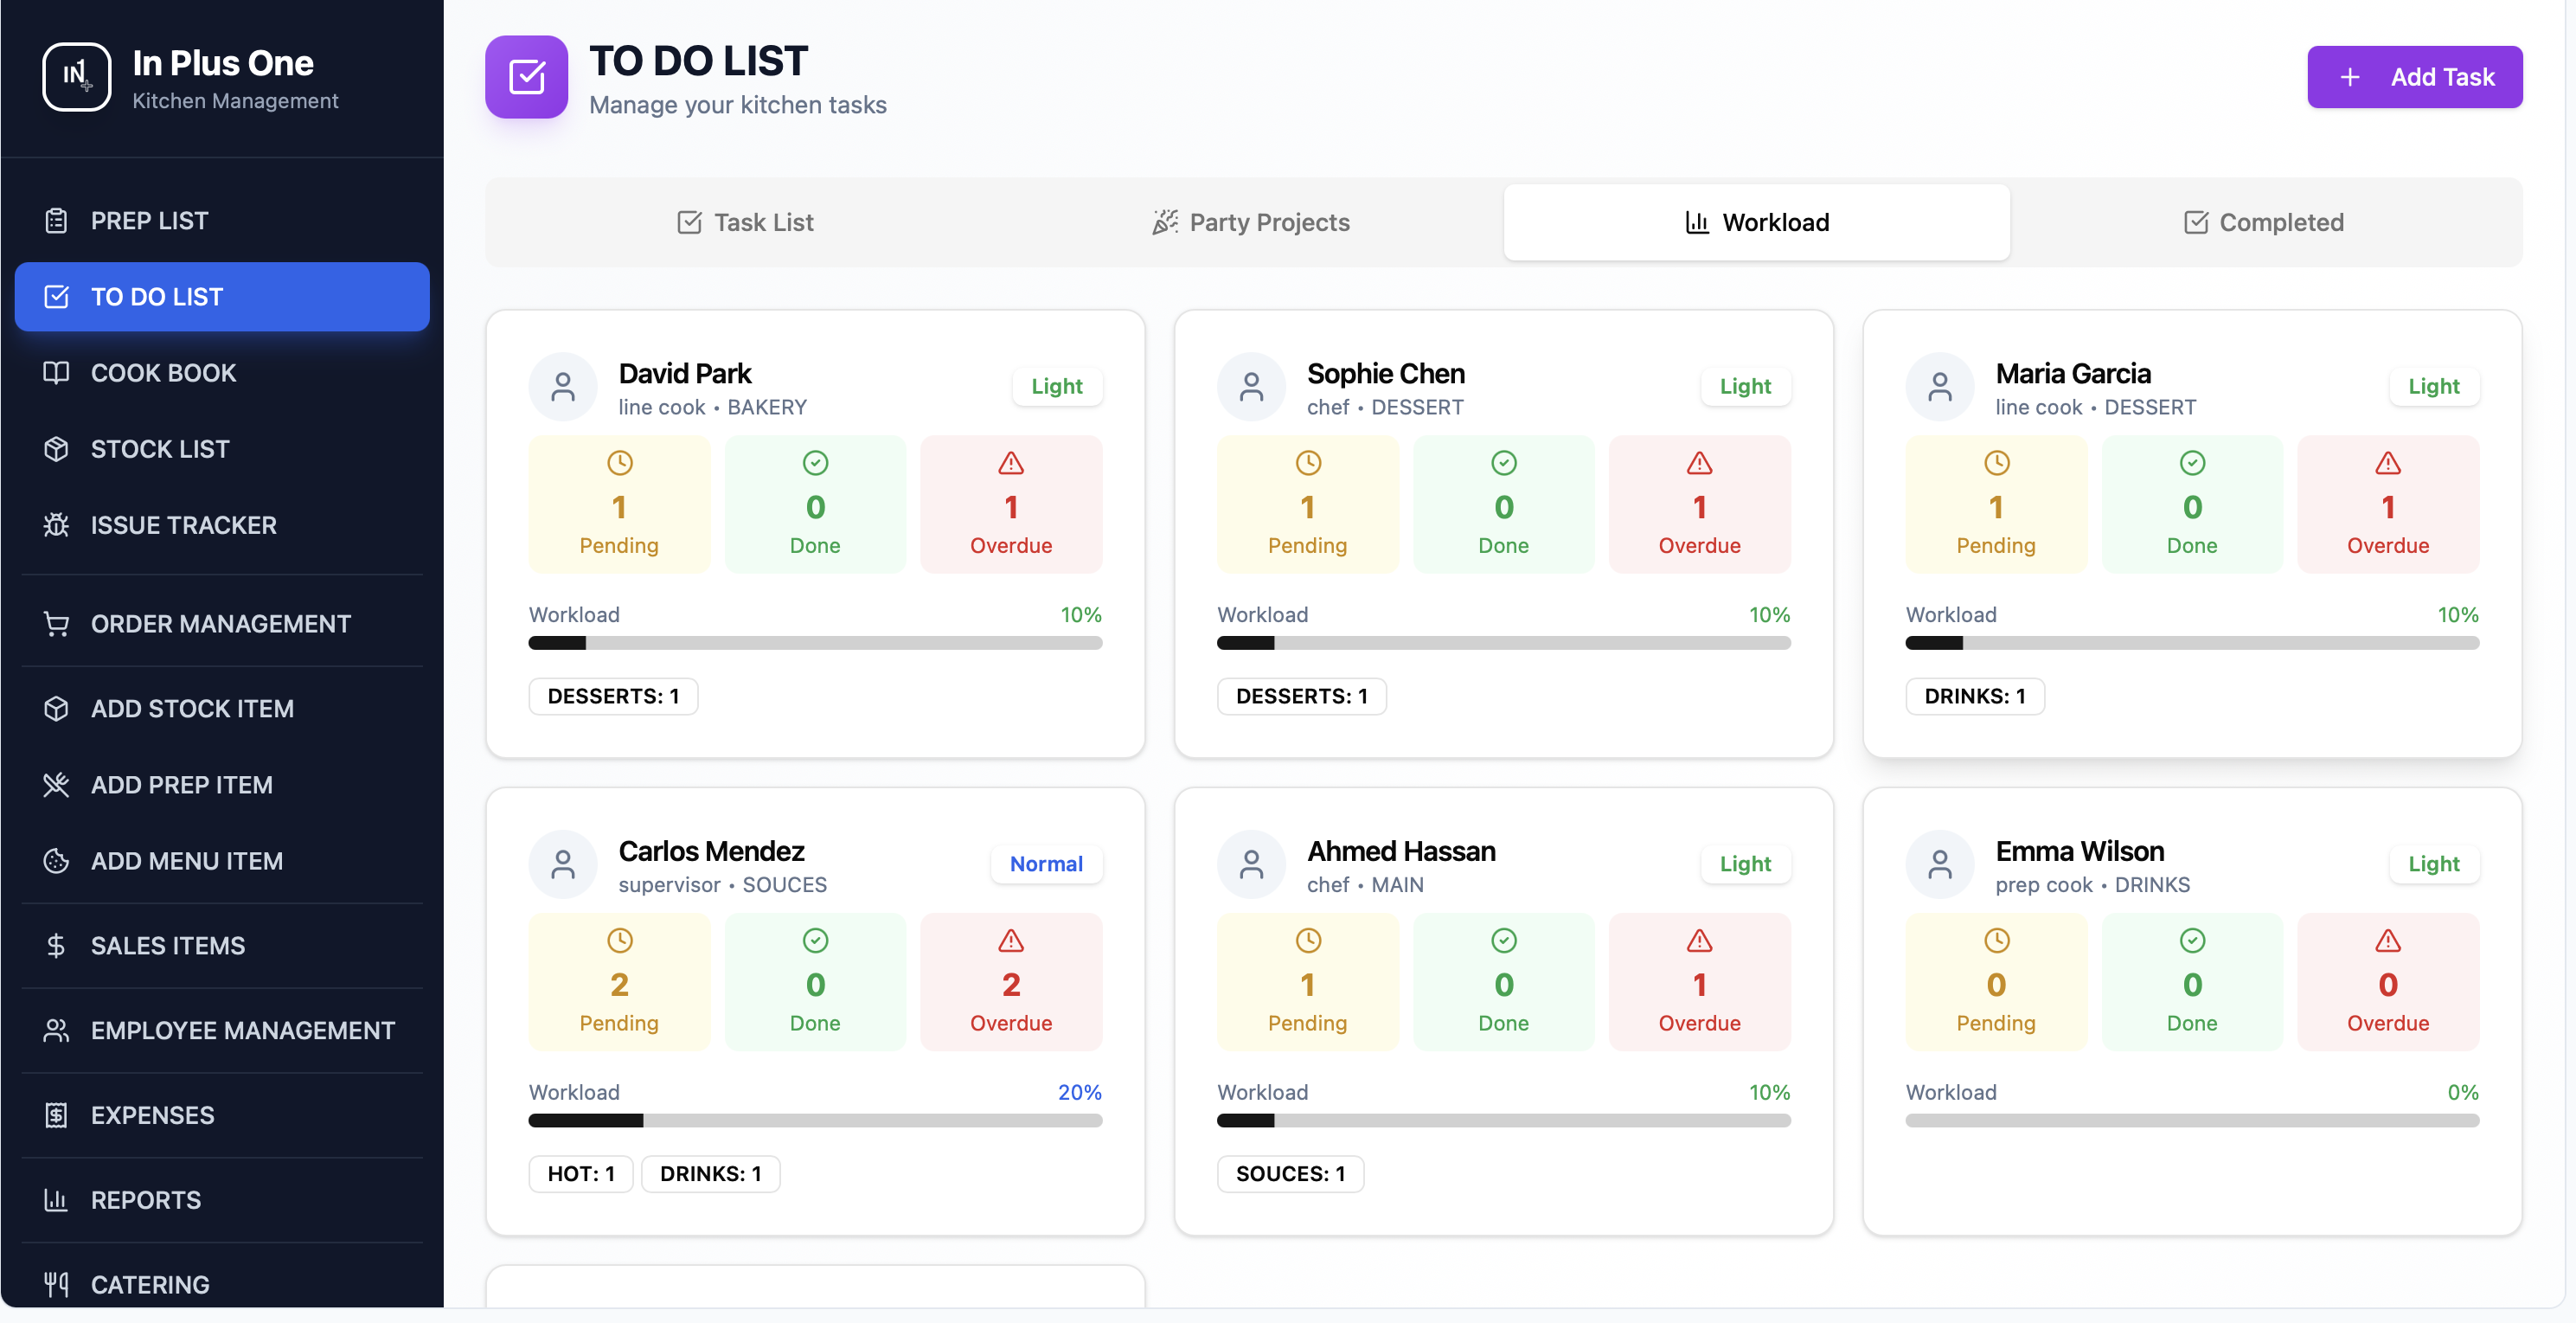The height and width of the screenshot is (1323, 2576).
Task: Click Sophie Chen's pending clock icon
Action: coord(1307,463)
